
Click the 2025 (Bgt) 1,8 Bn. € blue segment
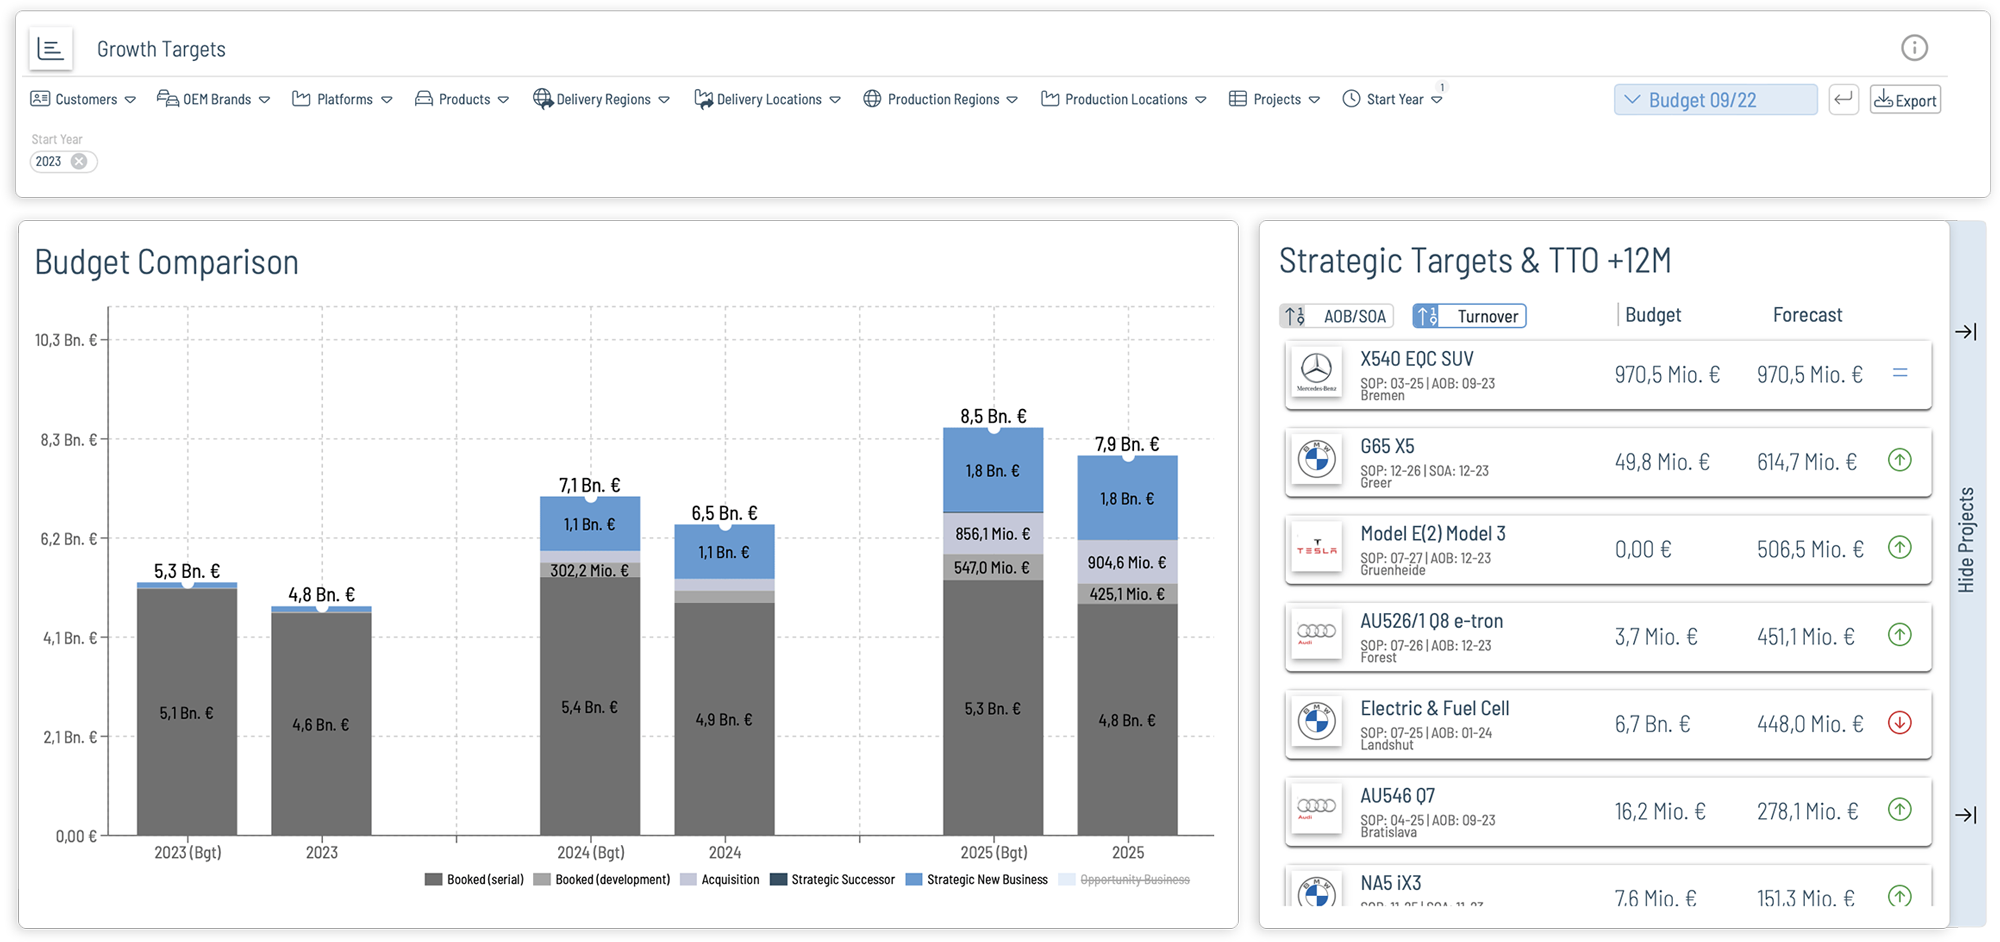point(993,470)
